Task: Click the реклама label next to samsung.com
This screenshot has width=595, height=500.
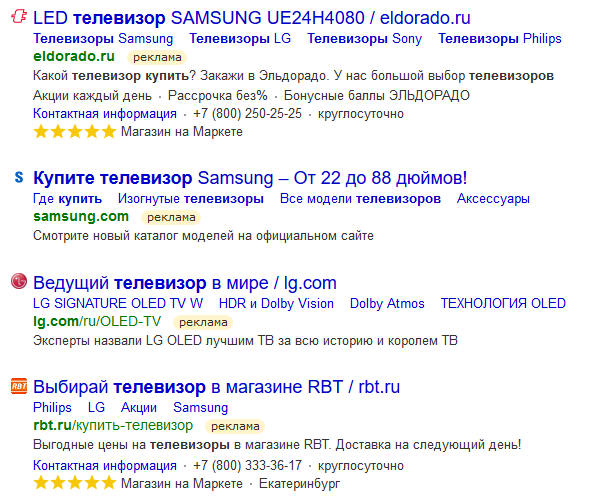Action: coord(171,217)
